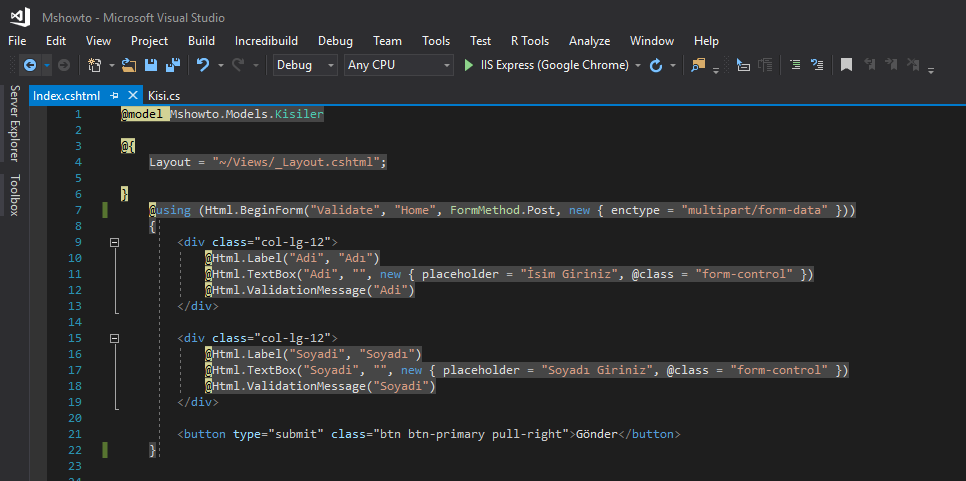Open the IIS Express browser dropdown arrow
This screenshot has width=966, height=481.
[638, 65]
